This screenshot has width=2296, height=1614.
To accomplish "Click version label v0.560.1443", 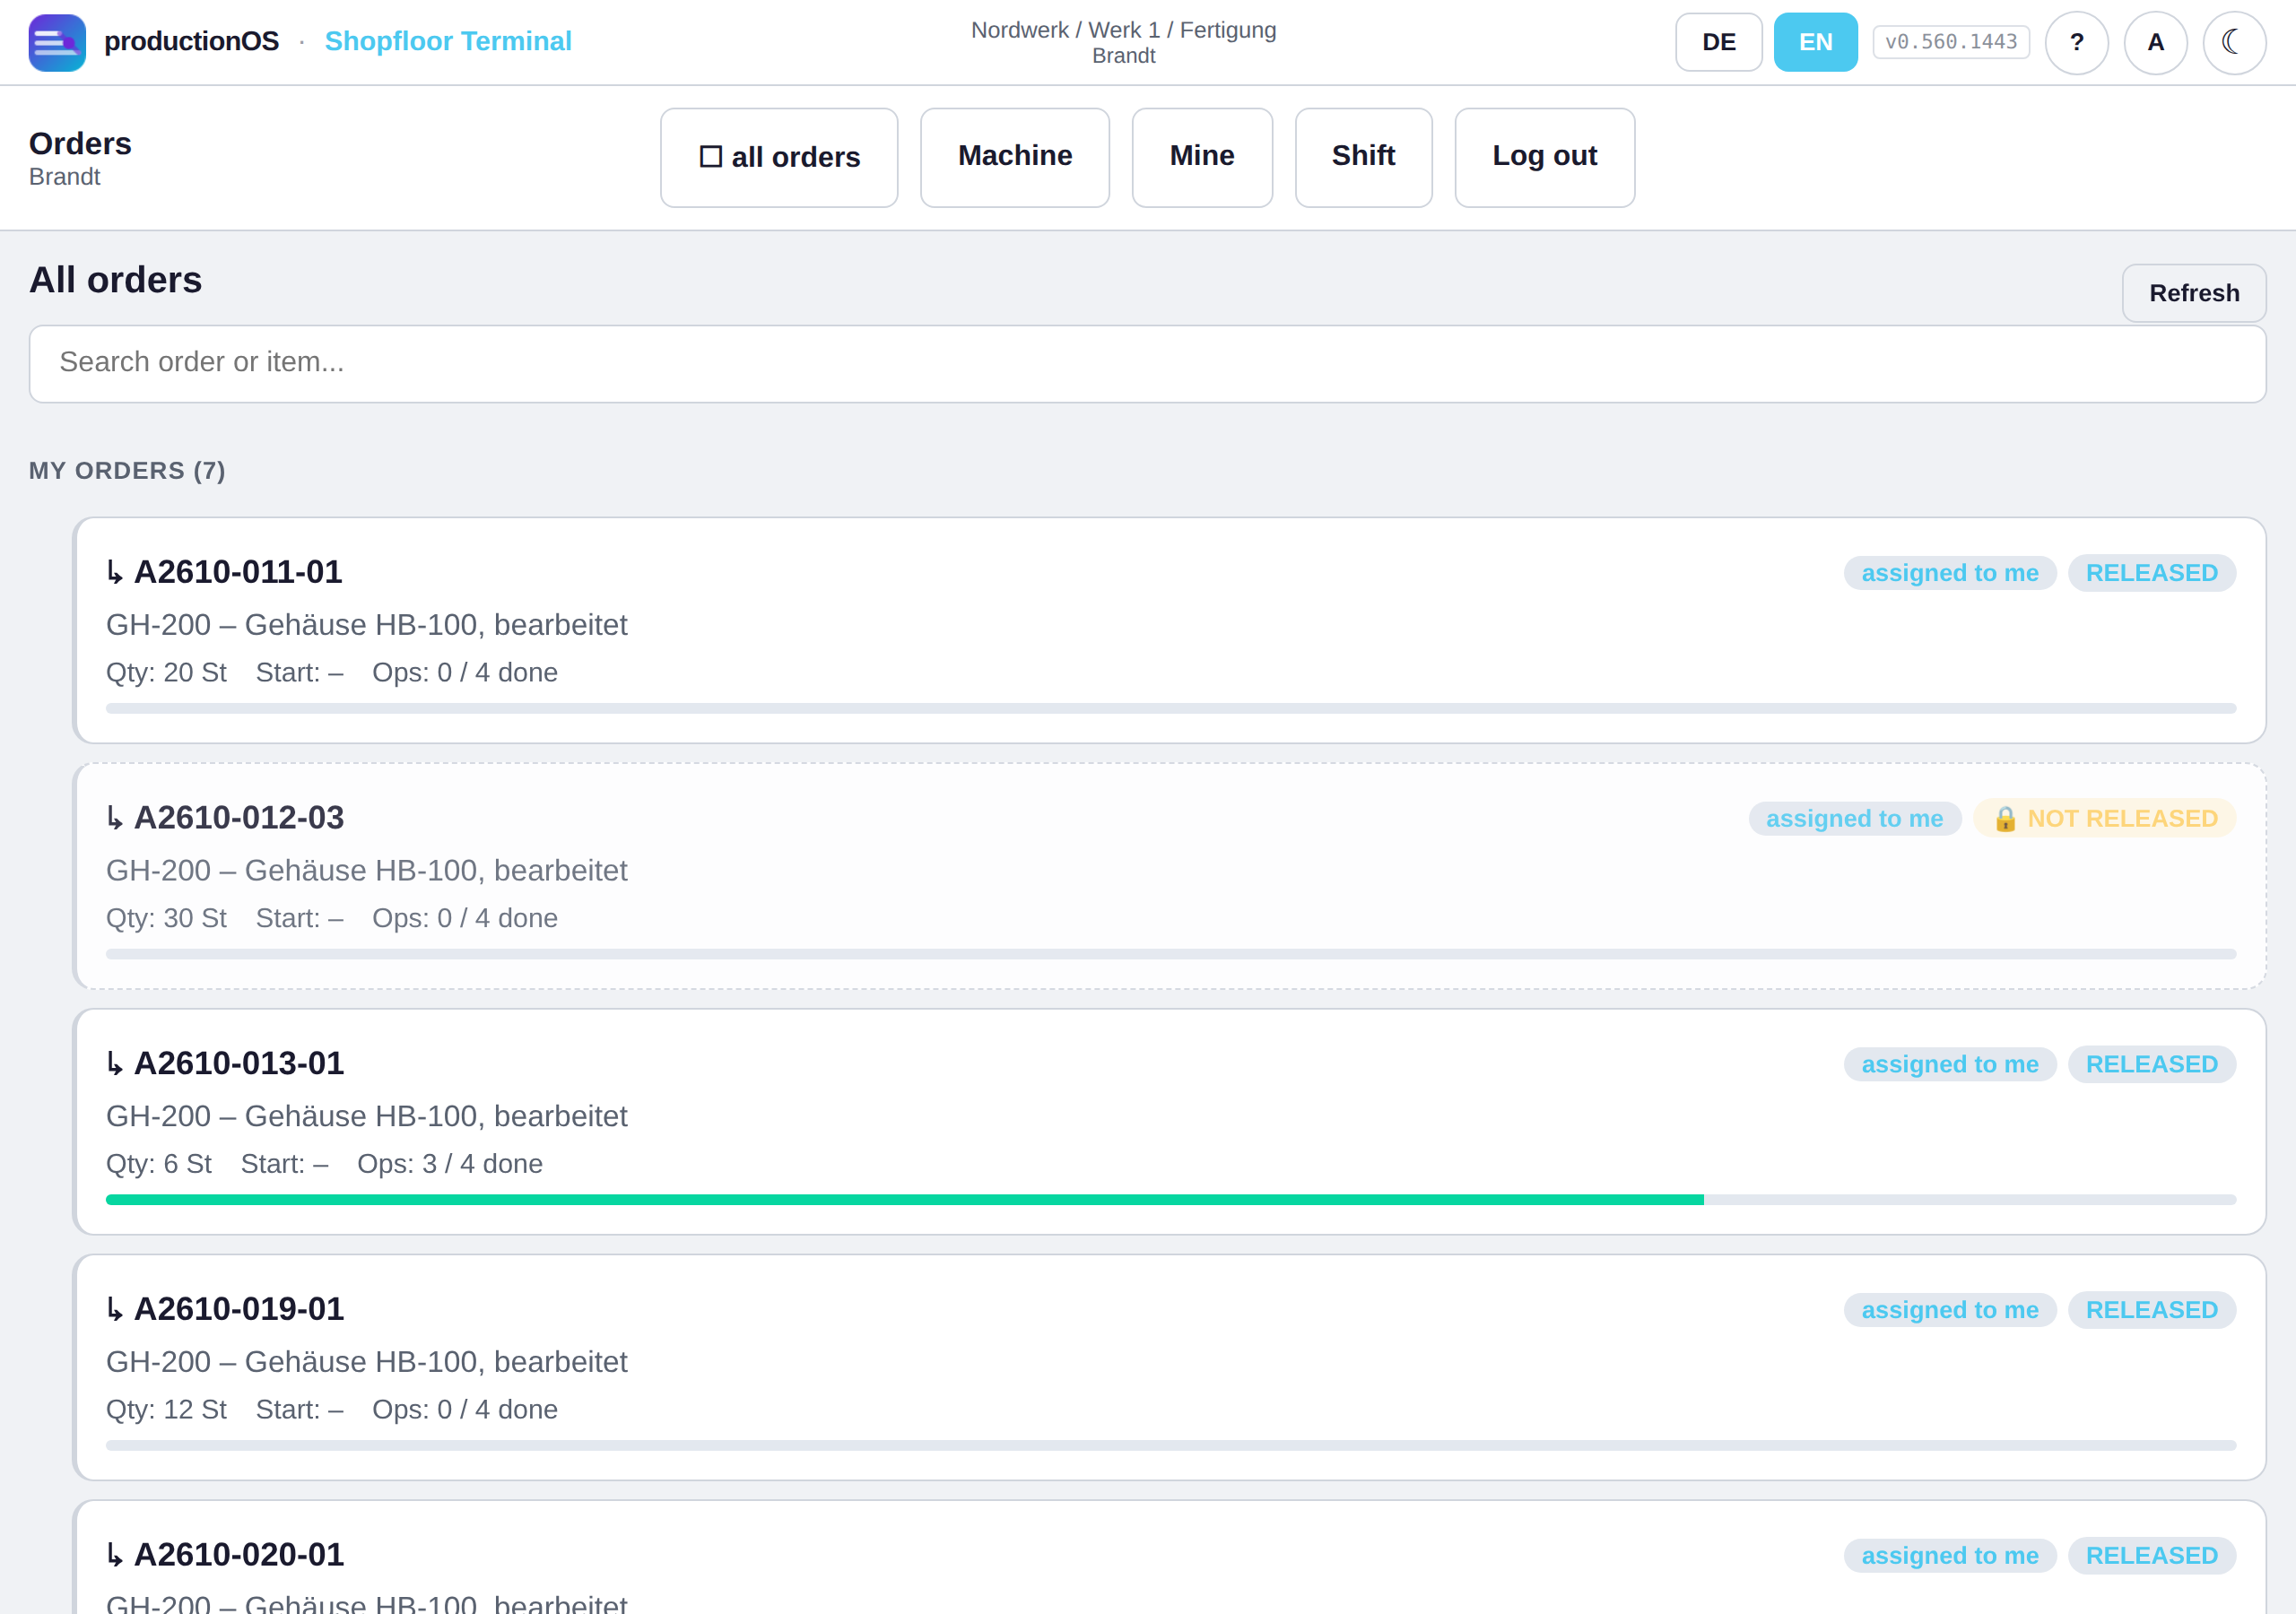I will (x=1950, y=42).
